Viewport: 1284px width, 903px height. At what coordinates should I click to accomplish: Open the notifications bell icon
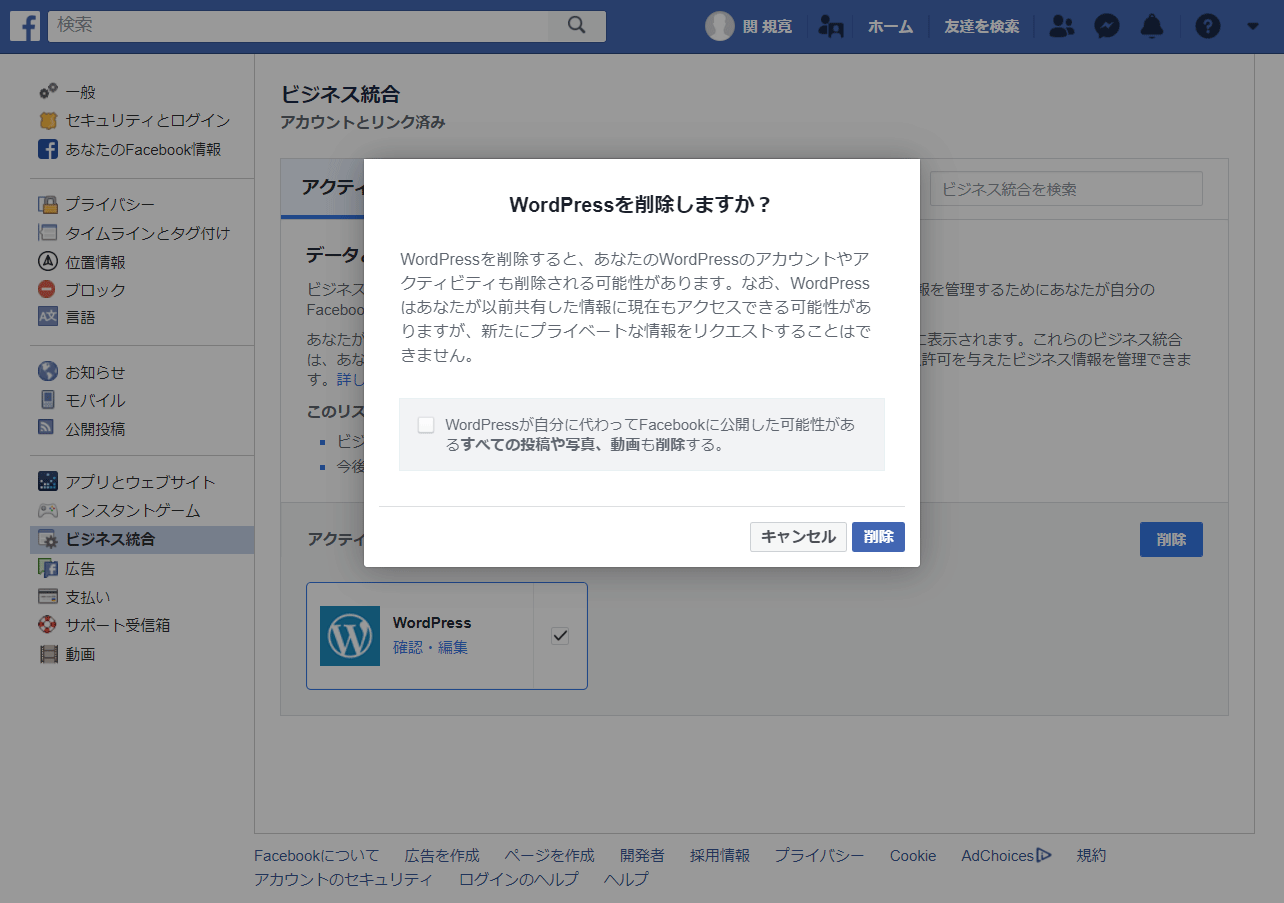pos(1153,26)
